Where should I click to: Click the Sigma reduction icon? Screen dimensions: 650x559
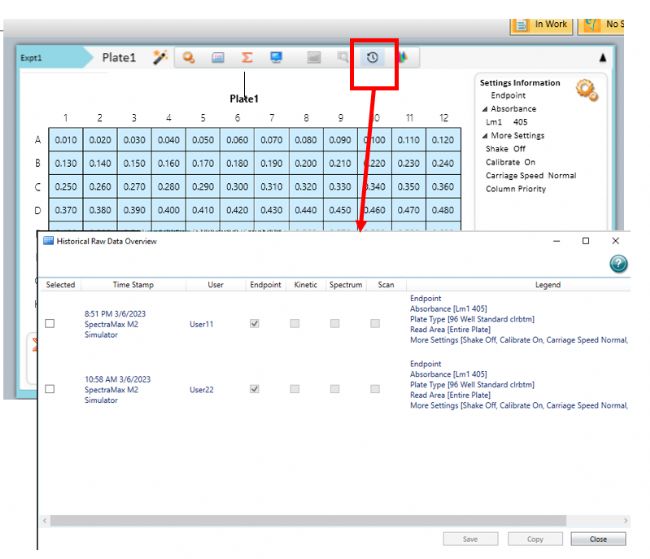[x=246, y=58]
